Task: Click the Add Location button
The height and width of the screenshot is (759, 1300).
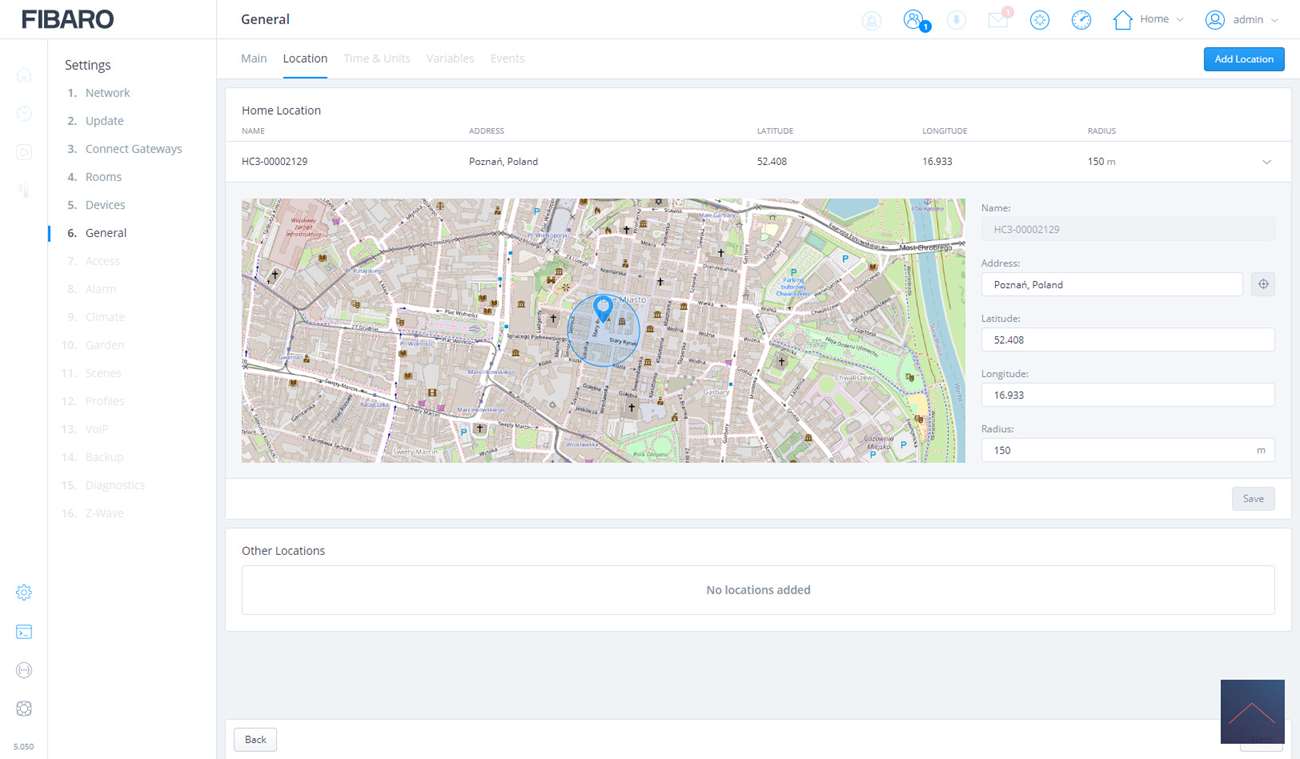Action: coord(1243,59)
